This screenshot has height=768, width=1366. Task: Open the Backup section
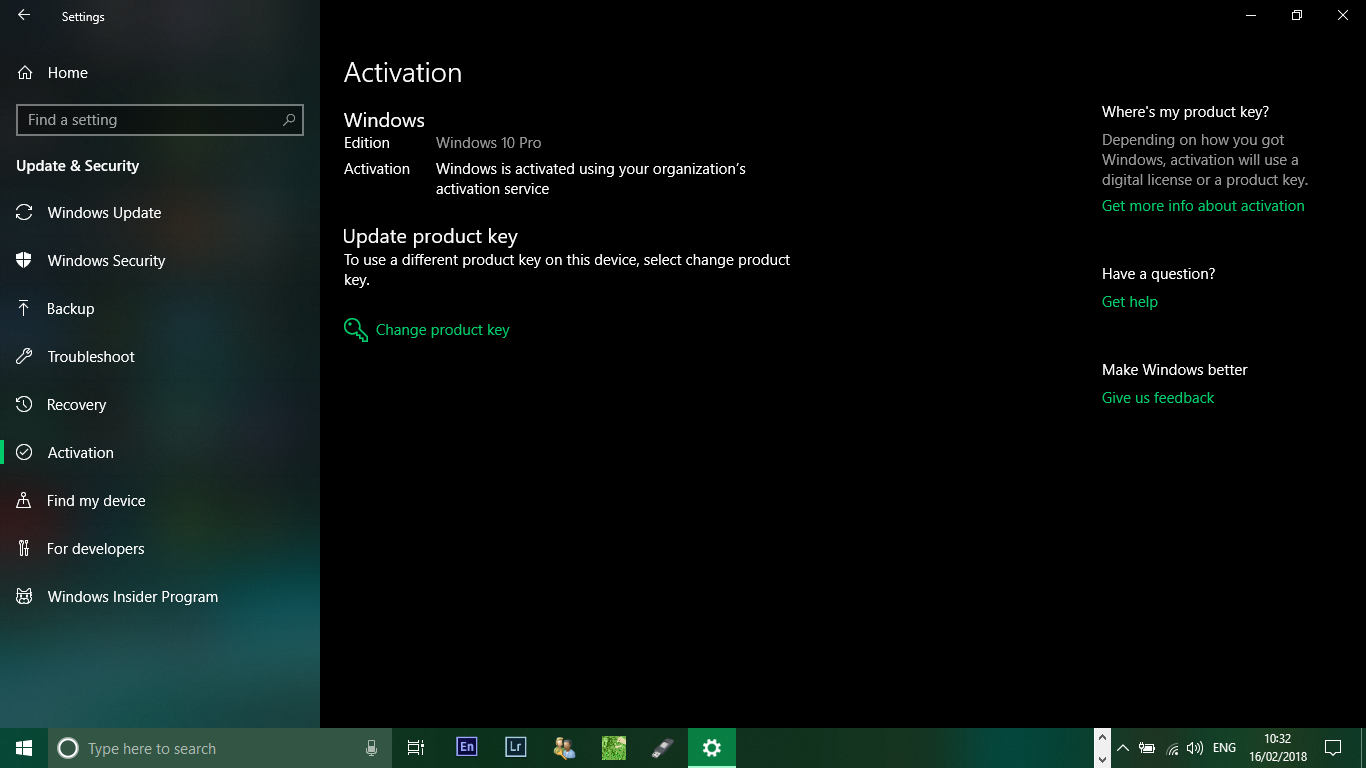coord(160,309)
